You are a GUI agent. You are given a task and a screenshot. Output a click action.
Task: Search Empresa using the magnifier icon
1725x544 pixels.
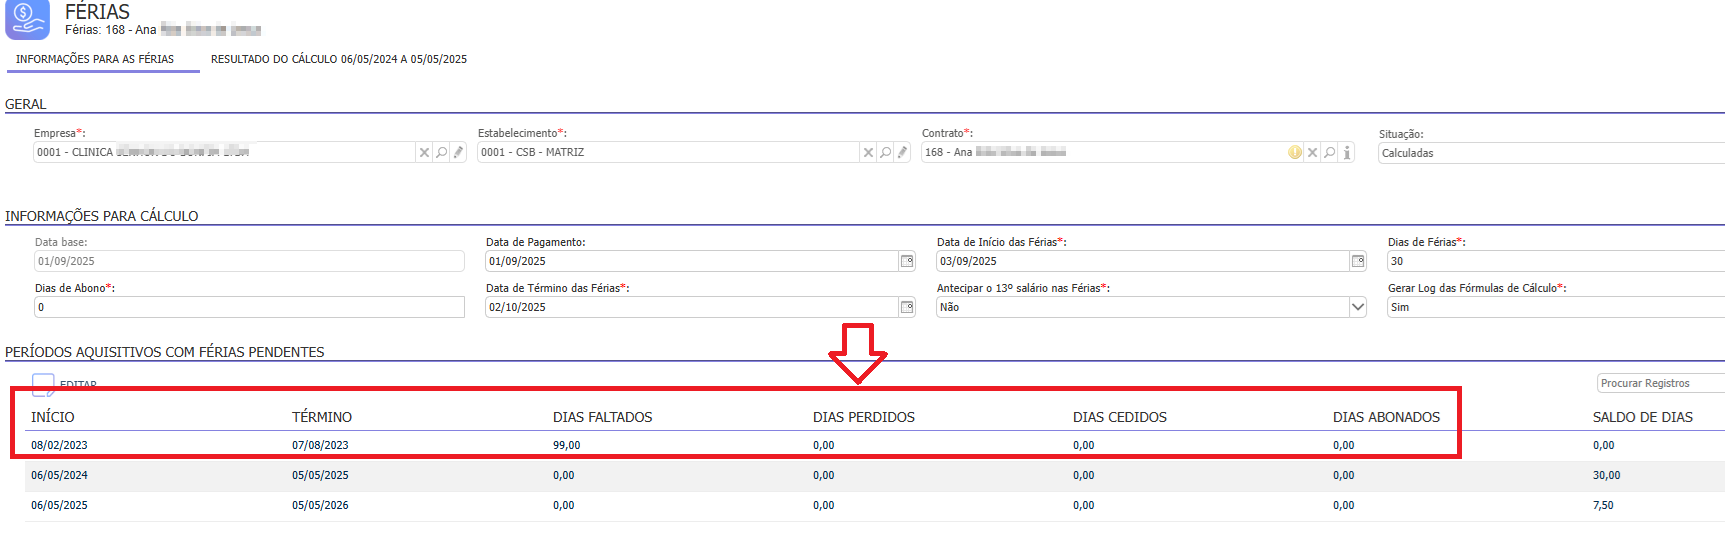[x=441, y=153]
